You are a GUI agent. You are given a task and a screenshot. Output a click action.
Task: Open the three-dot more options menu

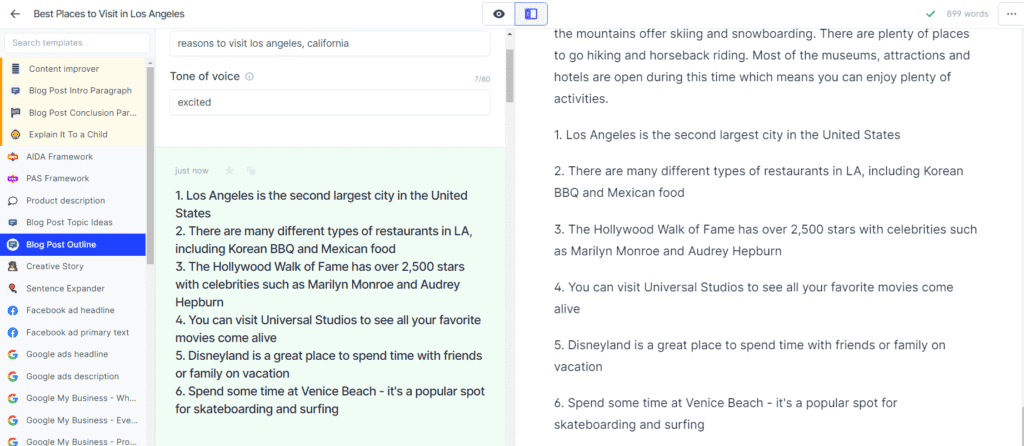pos(1011,14)
